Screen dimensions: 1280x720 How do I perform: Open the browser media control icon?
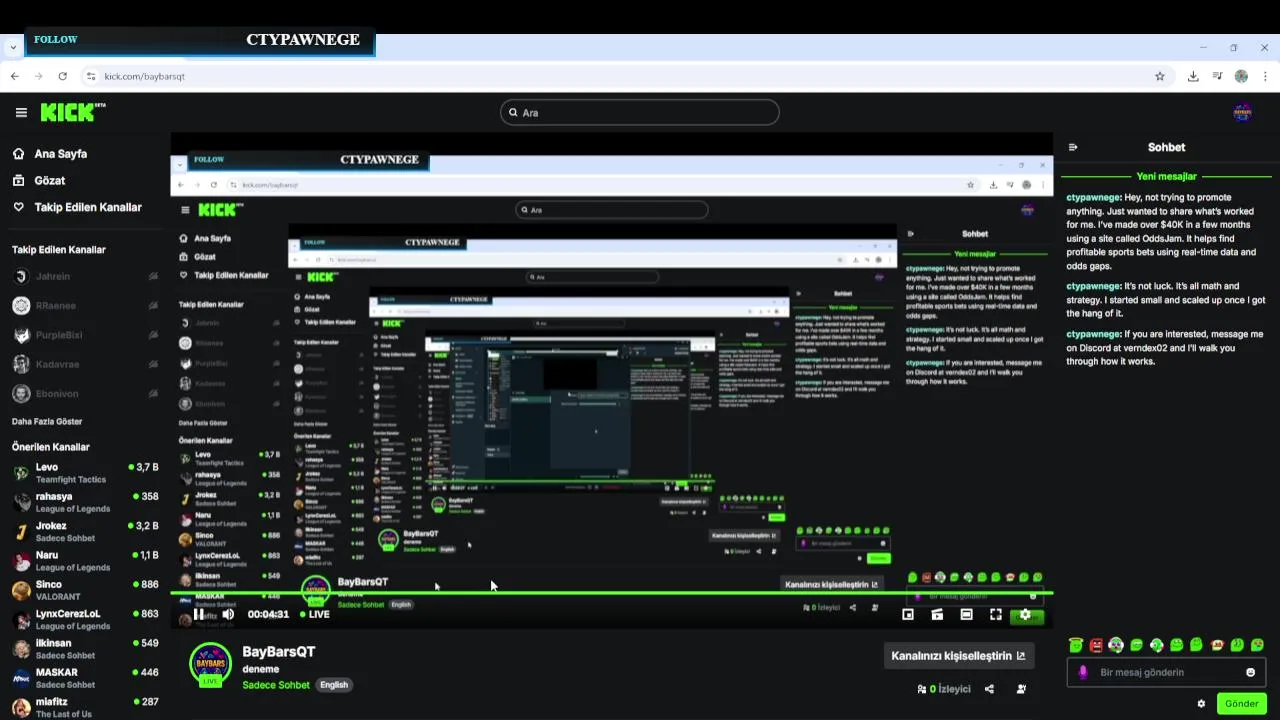(x=1217, y=76)
